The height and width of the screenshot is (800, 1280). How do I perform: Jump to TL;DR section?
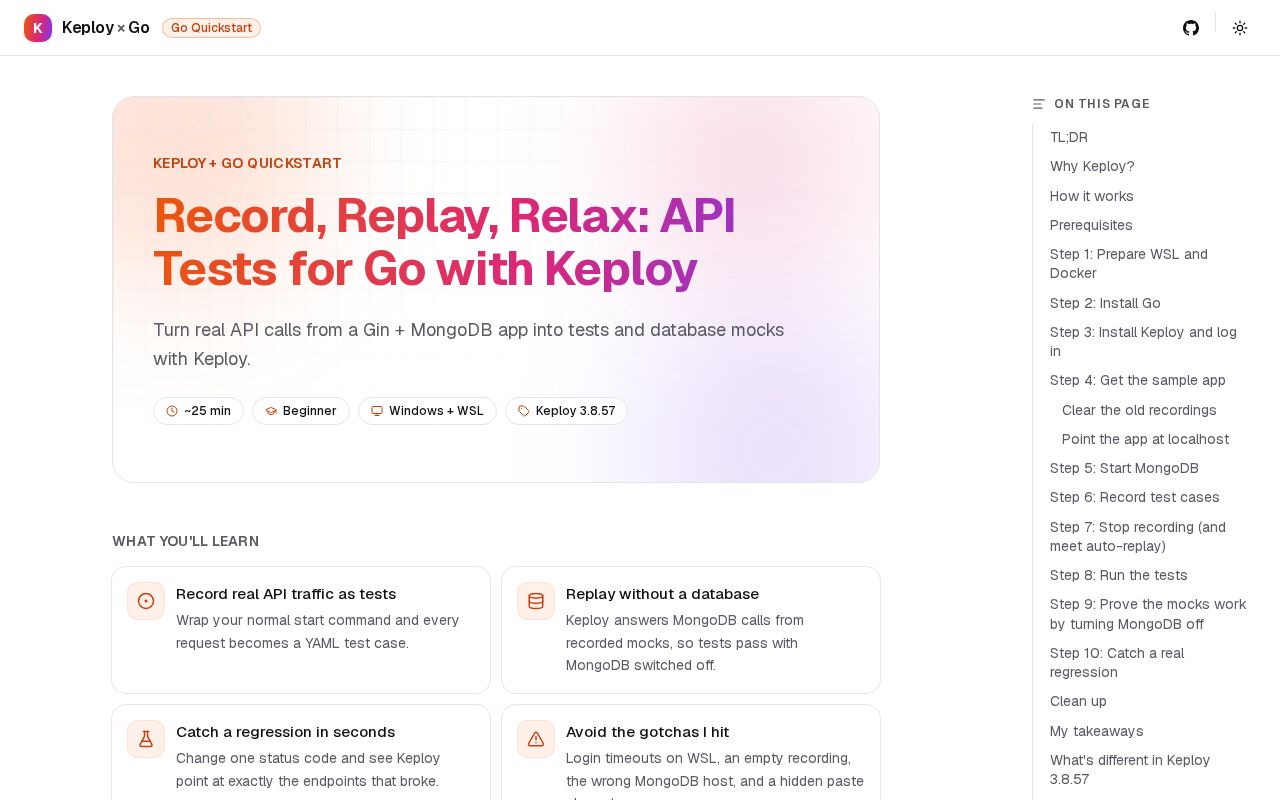pos(1069,137)
